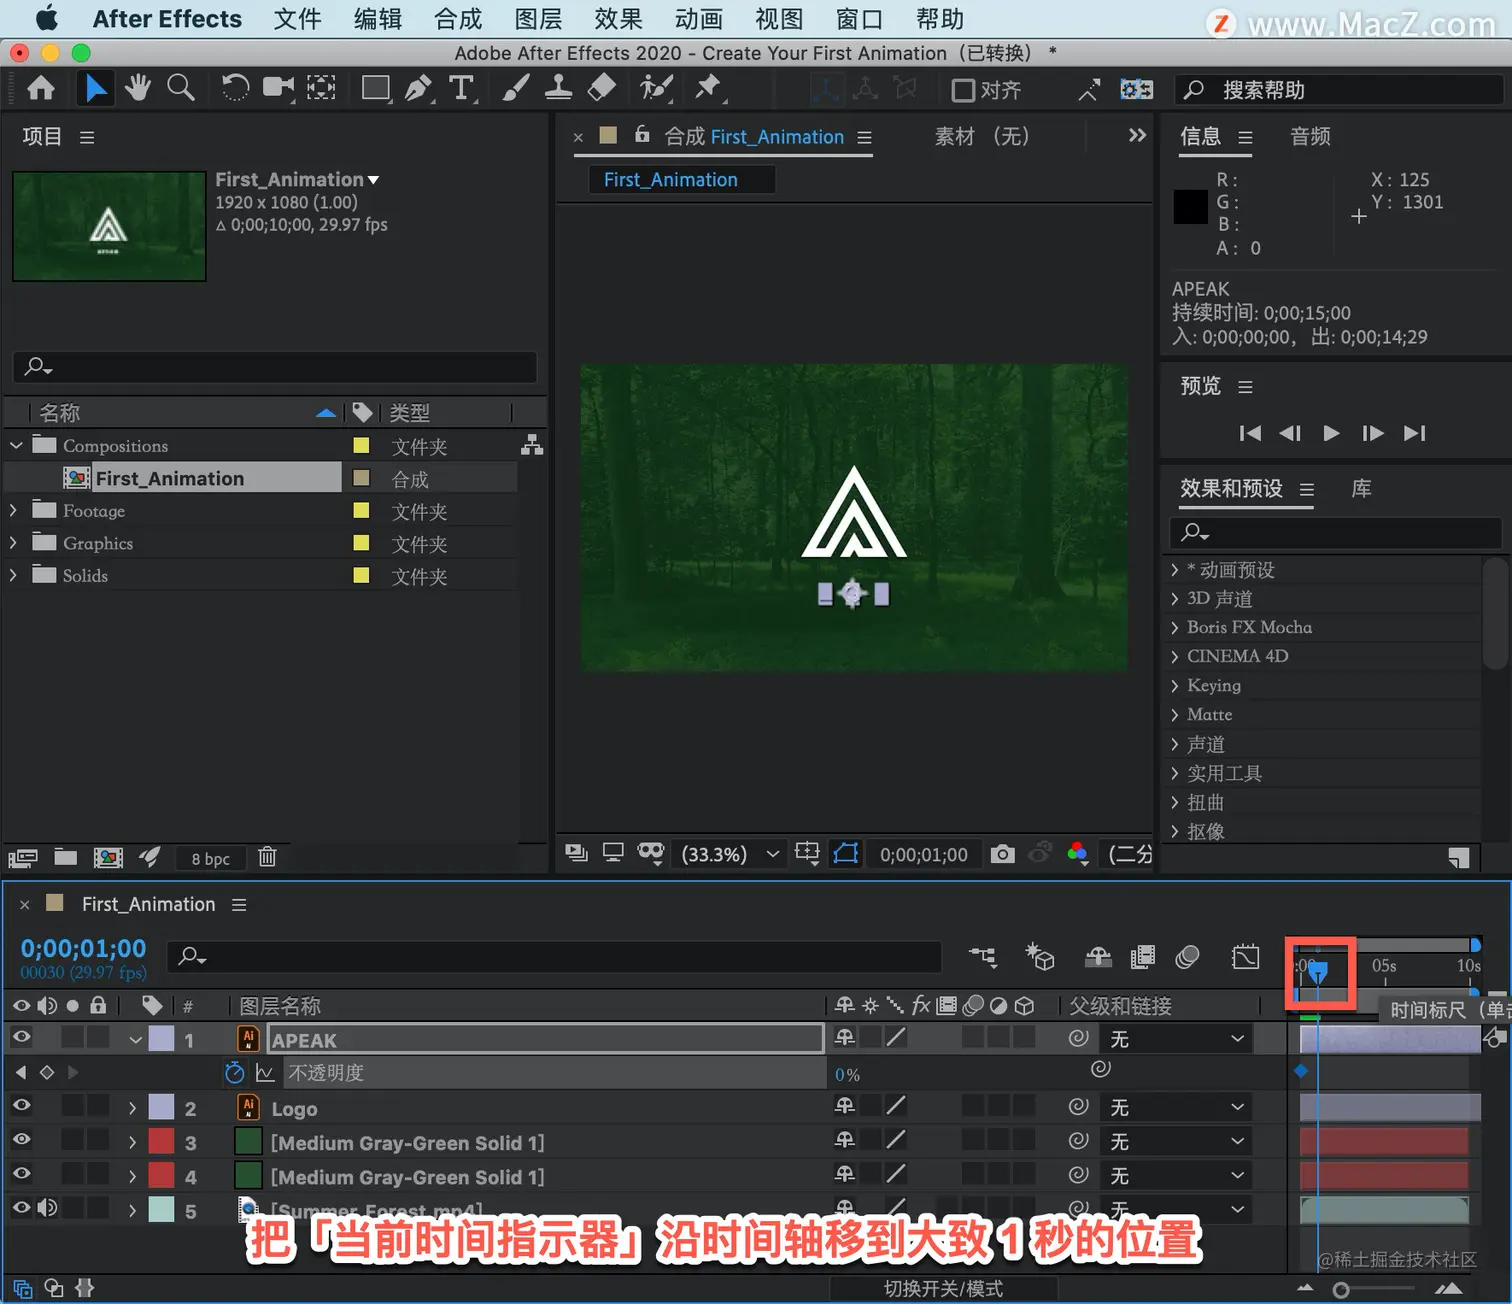Open the 文件 menu

298,19
